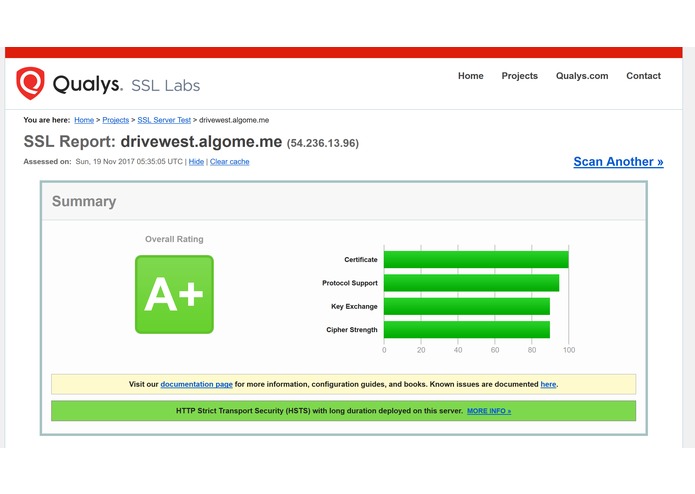Click the A+ overall rating badge
The height and width of the screenshot is (494, 695).
pyautogui.click(x=174, y=294)
